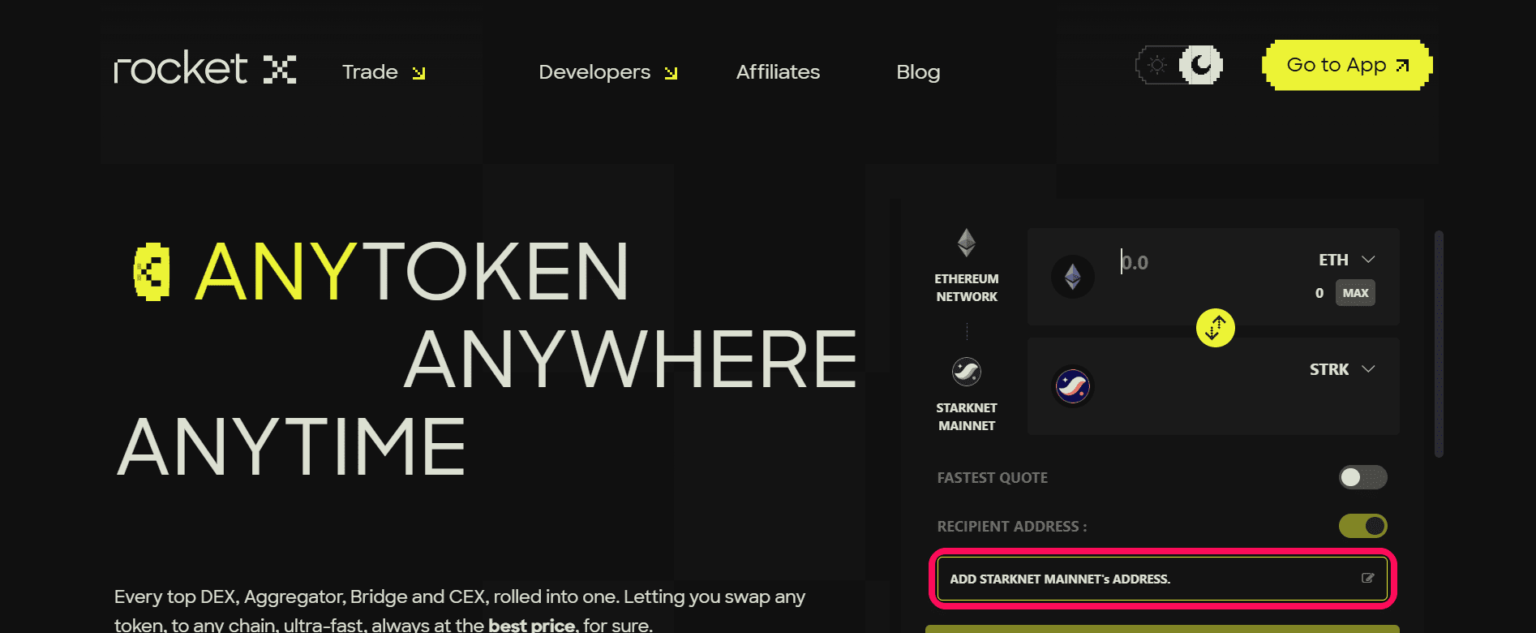The width and height of the screenshot is (1536, 633).
Task: Click the MAX balance button
Action: pyautogui.click(x=1355, y=292)
